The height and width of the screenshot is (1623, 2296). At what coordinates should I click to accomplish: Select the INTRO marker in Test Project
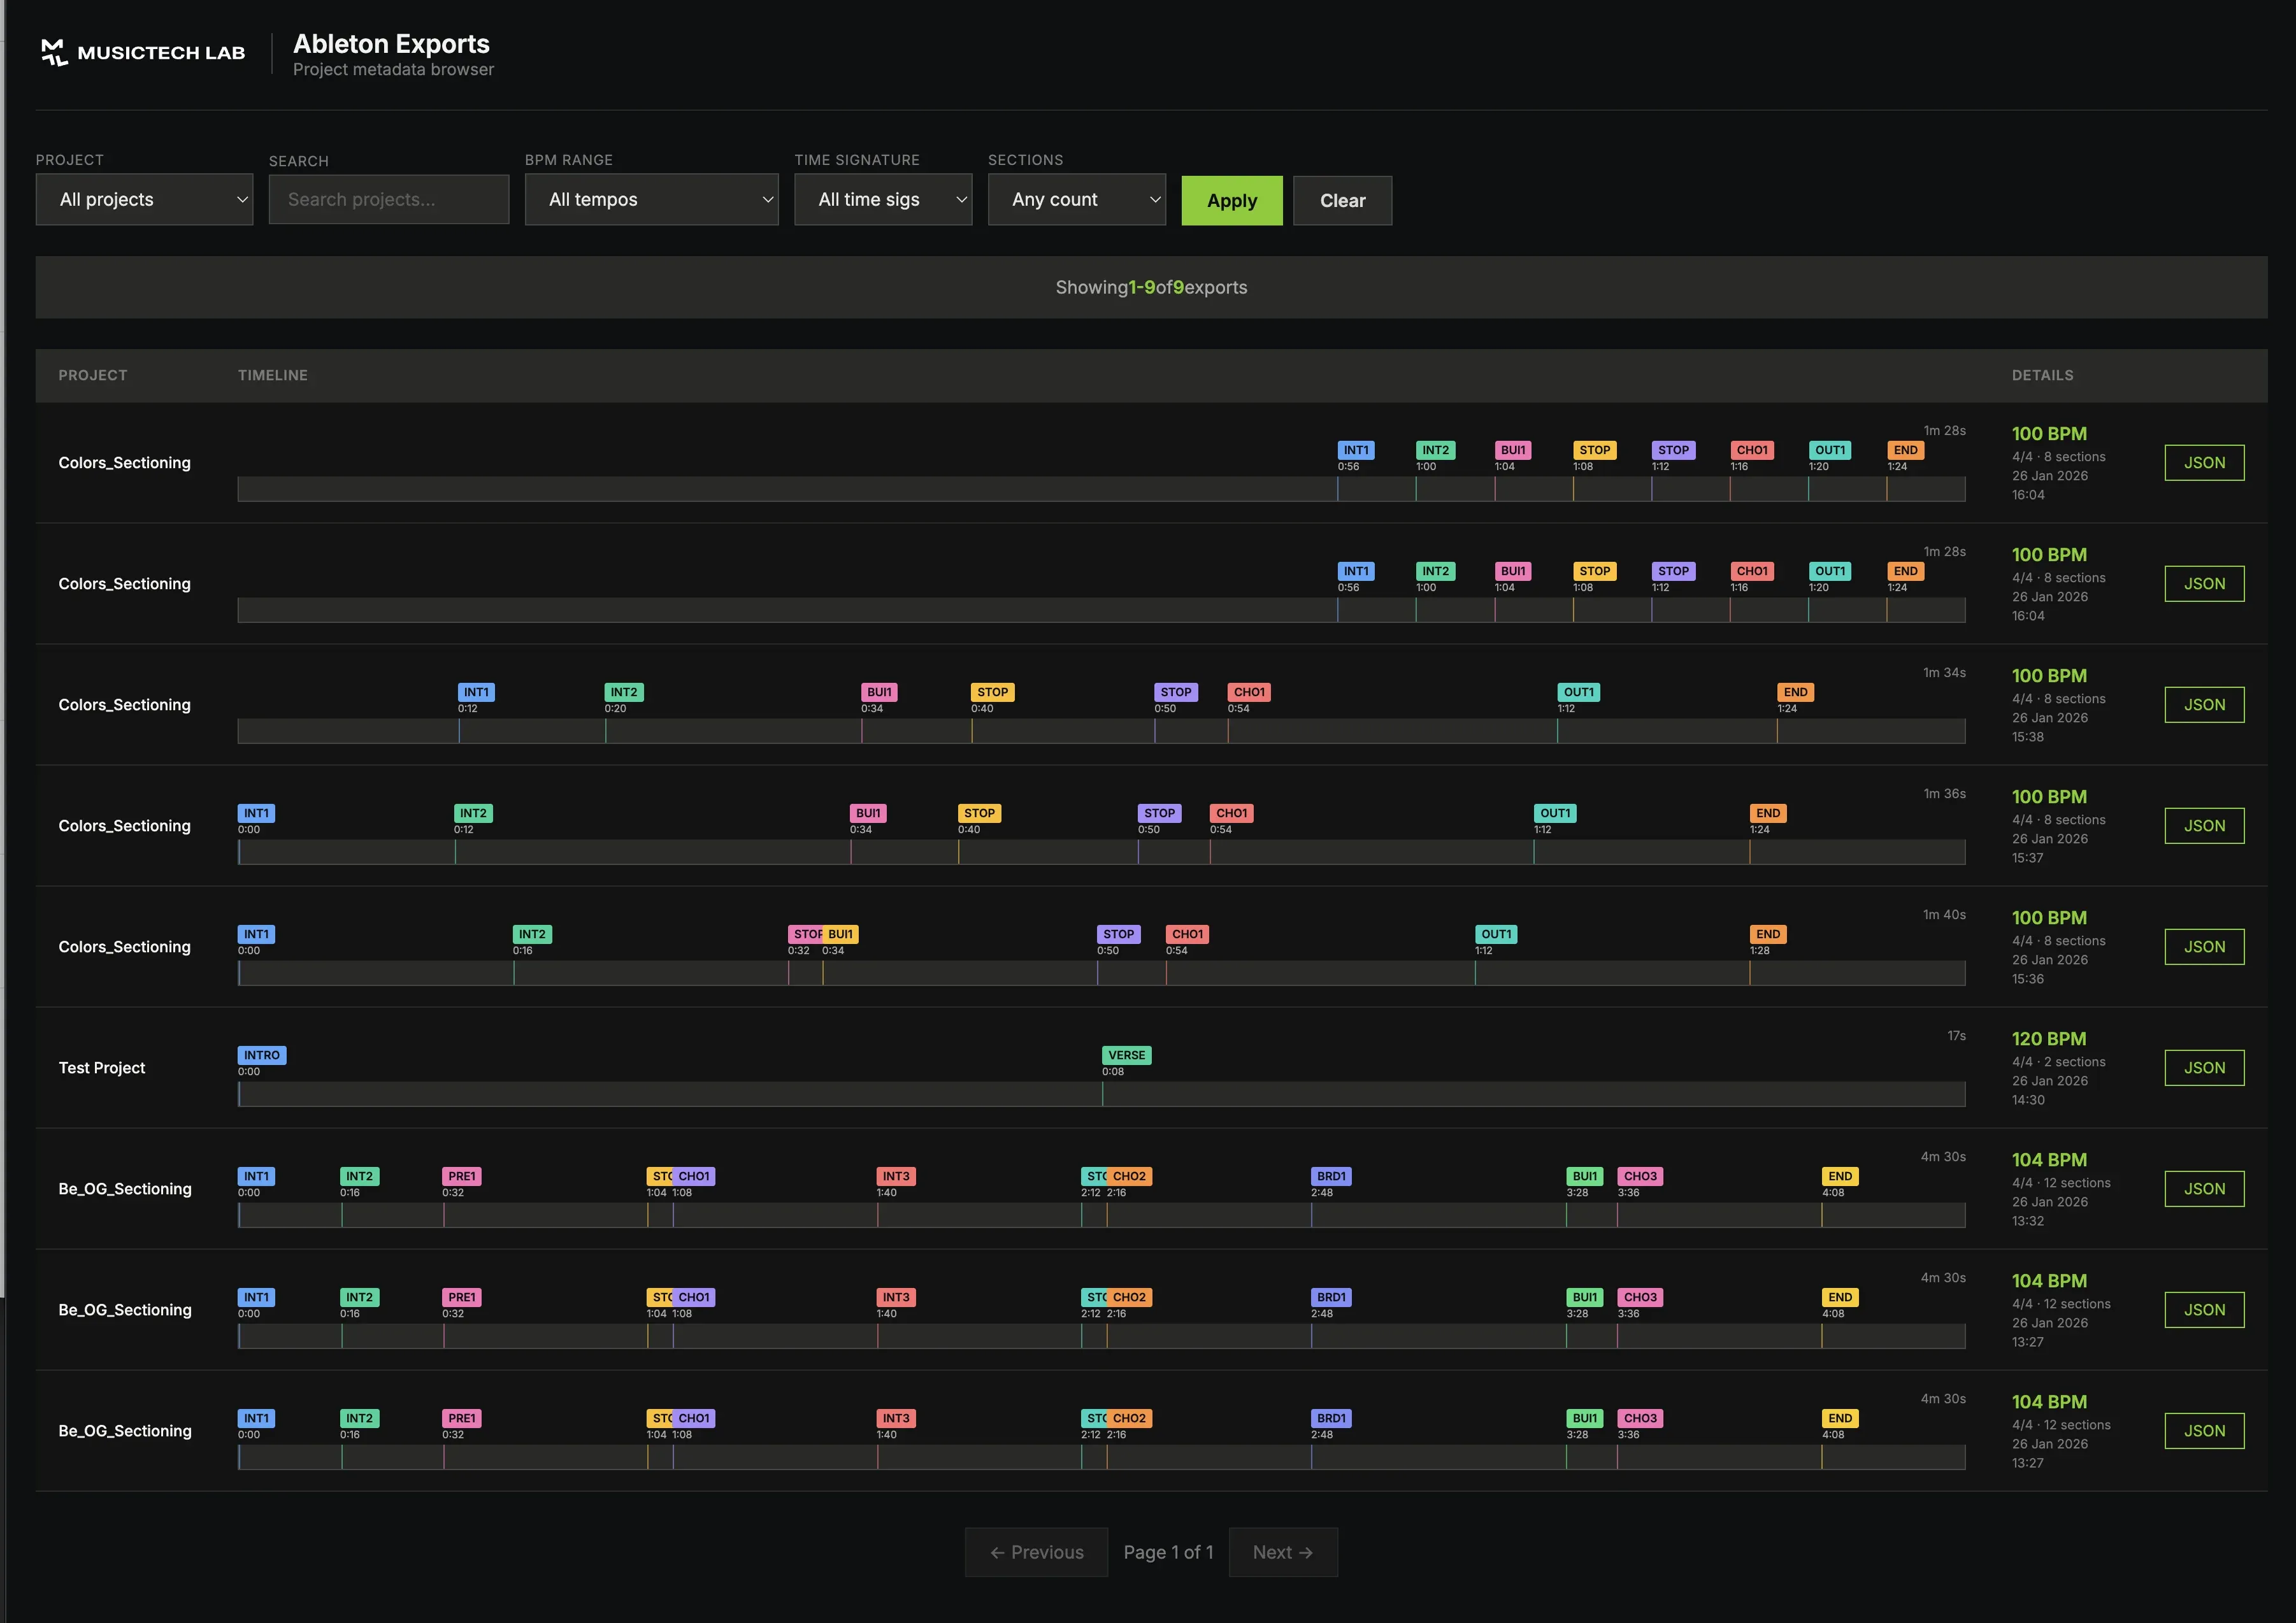(261, 1054)
